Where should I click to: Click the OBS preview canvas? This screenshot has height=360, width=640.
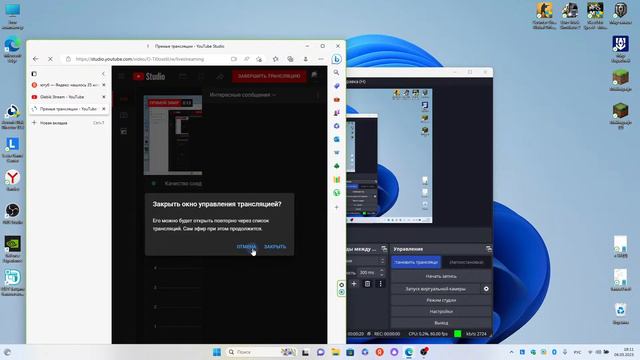tap(389, 156)
